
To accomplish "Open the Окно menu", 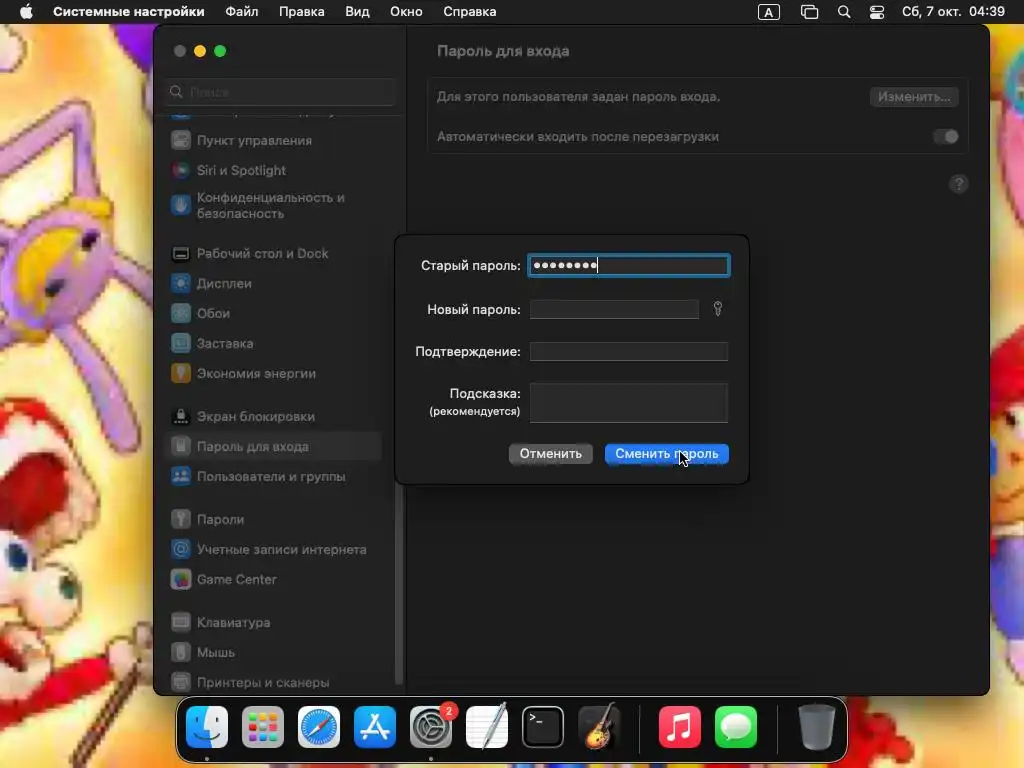I will (x=406, y=12).
